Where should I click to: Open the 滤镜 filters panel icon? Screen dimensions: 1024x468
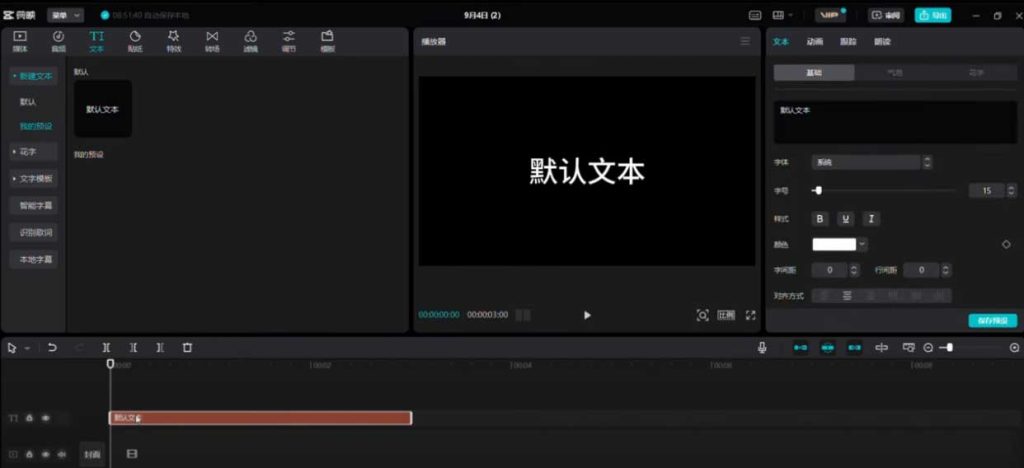click(x=251, y=41)
